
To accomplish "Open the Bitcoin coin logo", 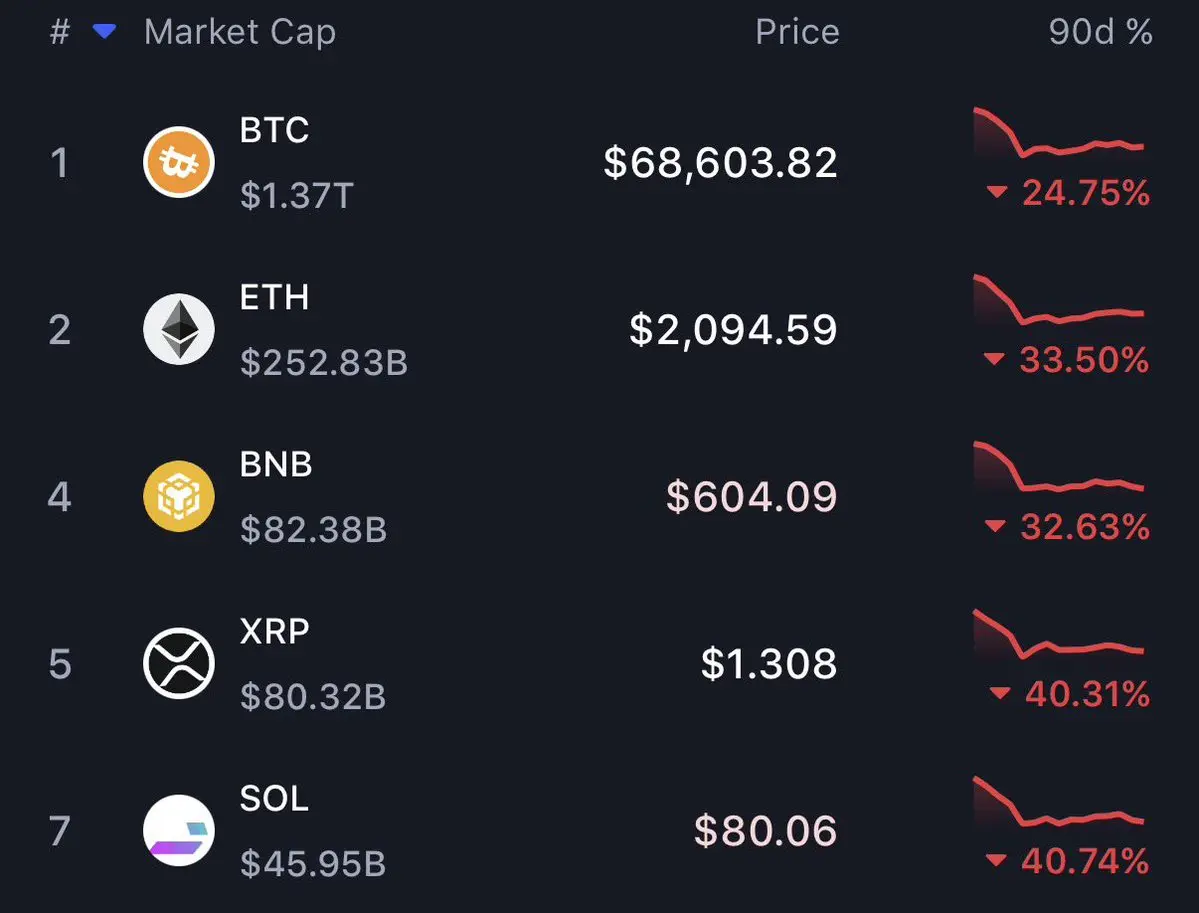I will point(179,162).
